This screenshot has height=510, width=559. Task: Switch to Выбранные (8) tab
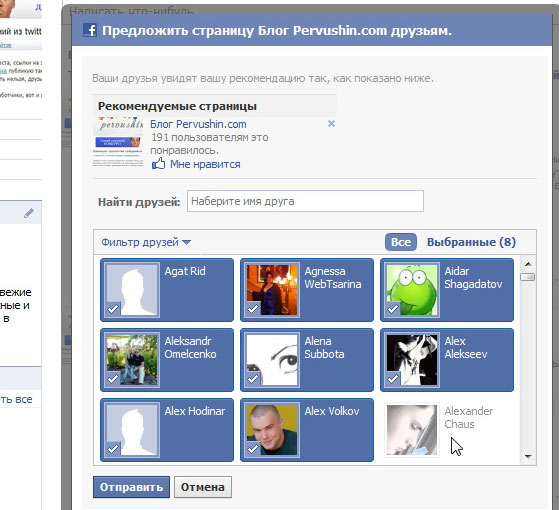point(471,242)
